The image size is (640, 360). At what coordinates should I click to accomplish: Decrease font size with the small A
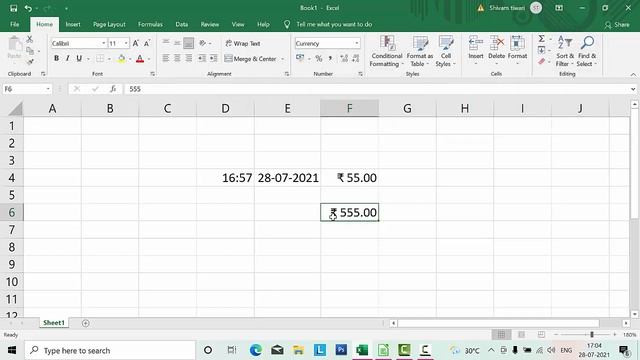(147, 43)
